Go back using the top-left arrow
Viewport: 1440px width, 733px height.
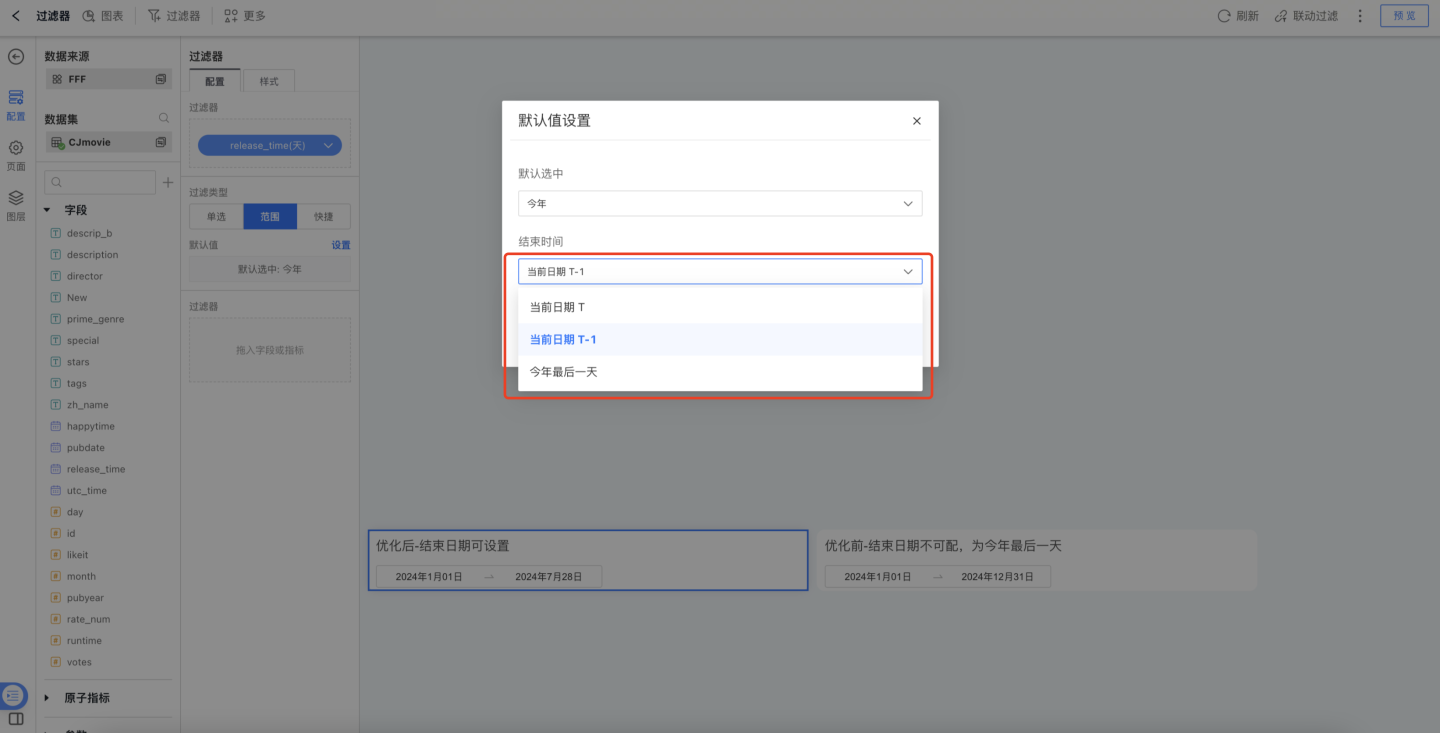[x=16, y=16]
